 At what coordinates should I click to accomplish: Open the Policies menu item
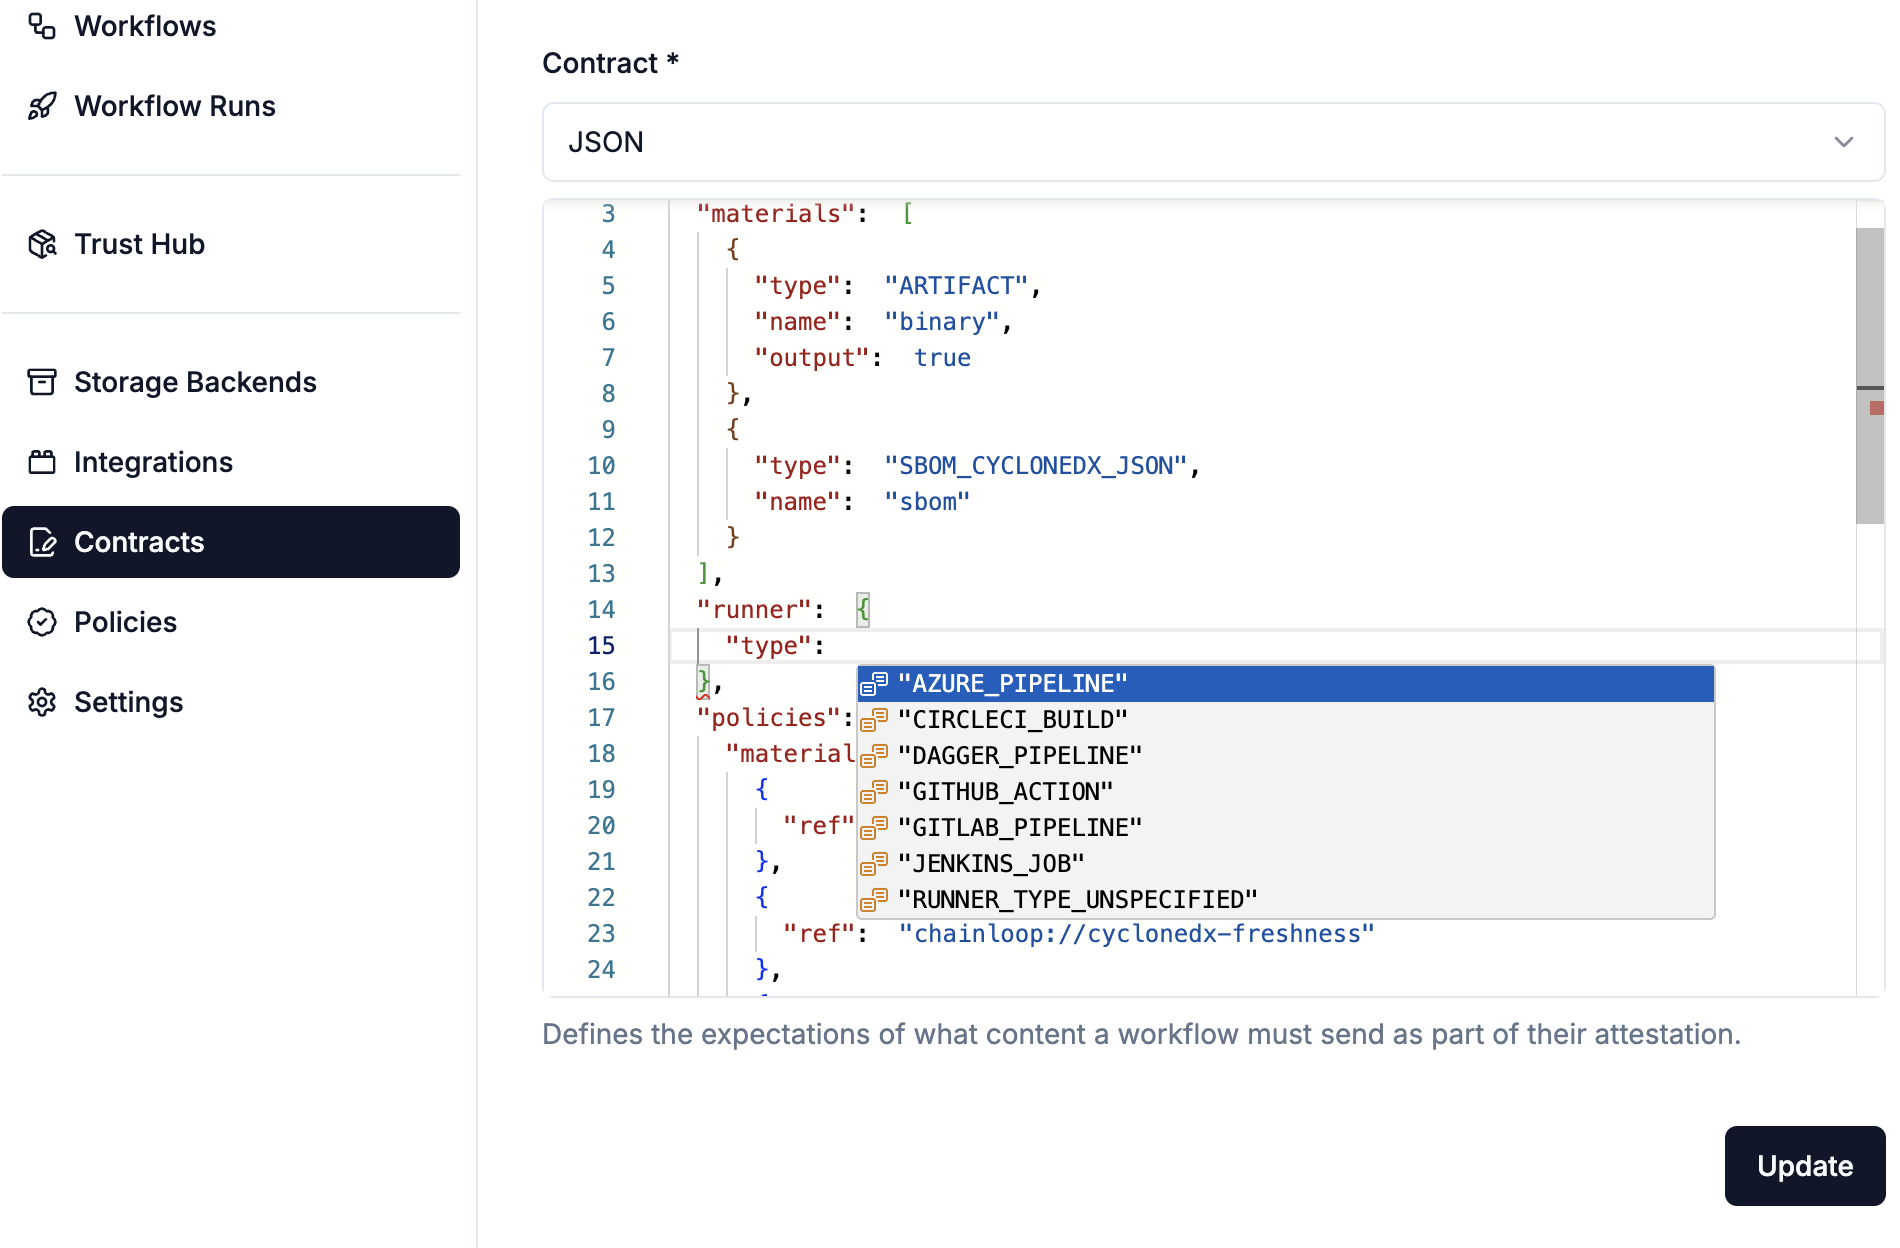click(x=125, y=622)
